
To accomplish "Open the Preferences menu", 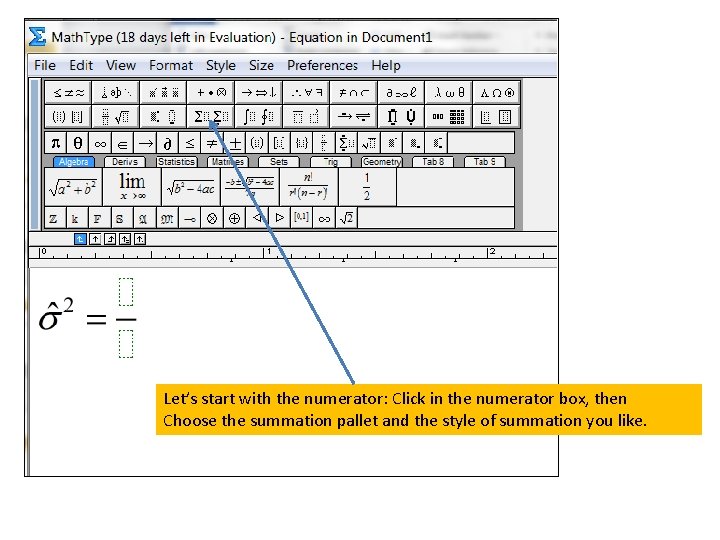I will pos(322,65).
